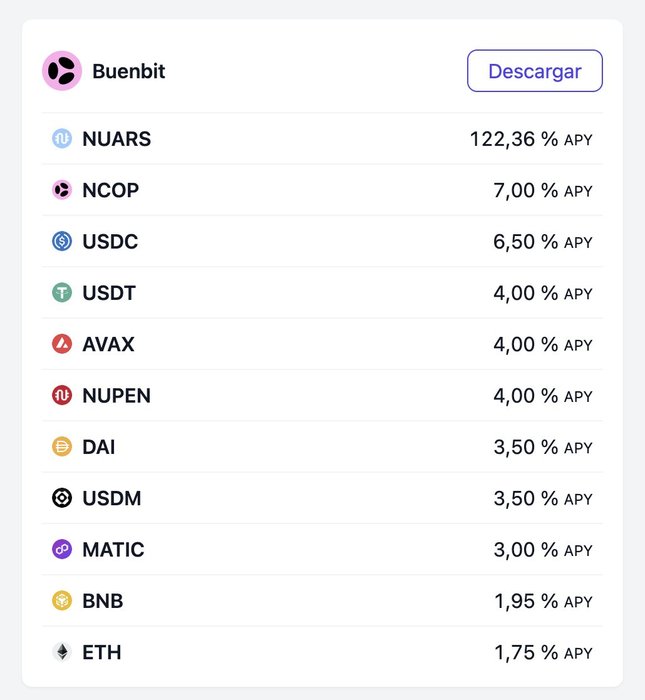645x700 pixels.
Task: Select the USDC row label
Action: [110, 242]
